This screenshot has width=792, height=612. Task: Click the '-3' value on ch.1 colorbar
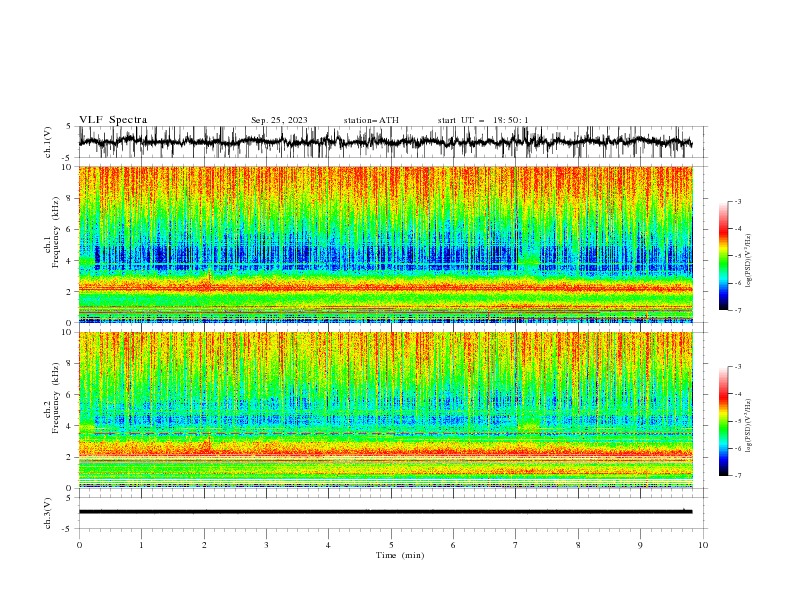(737, 201)
